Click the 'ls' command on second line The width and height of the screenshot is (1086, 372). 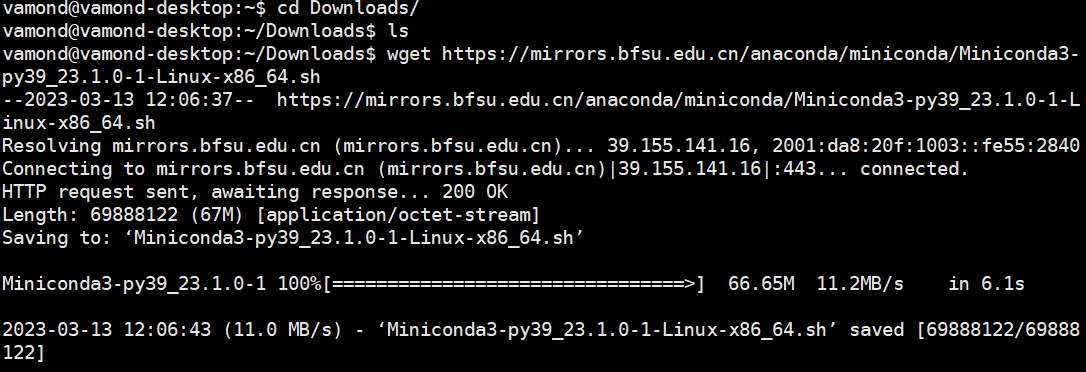[399, 31]
